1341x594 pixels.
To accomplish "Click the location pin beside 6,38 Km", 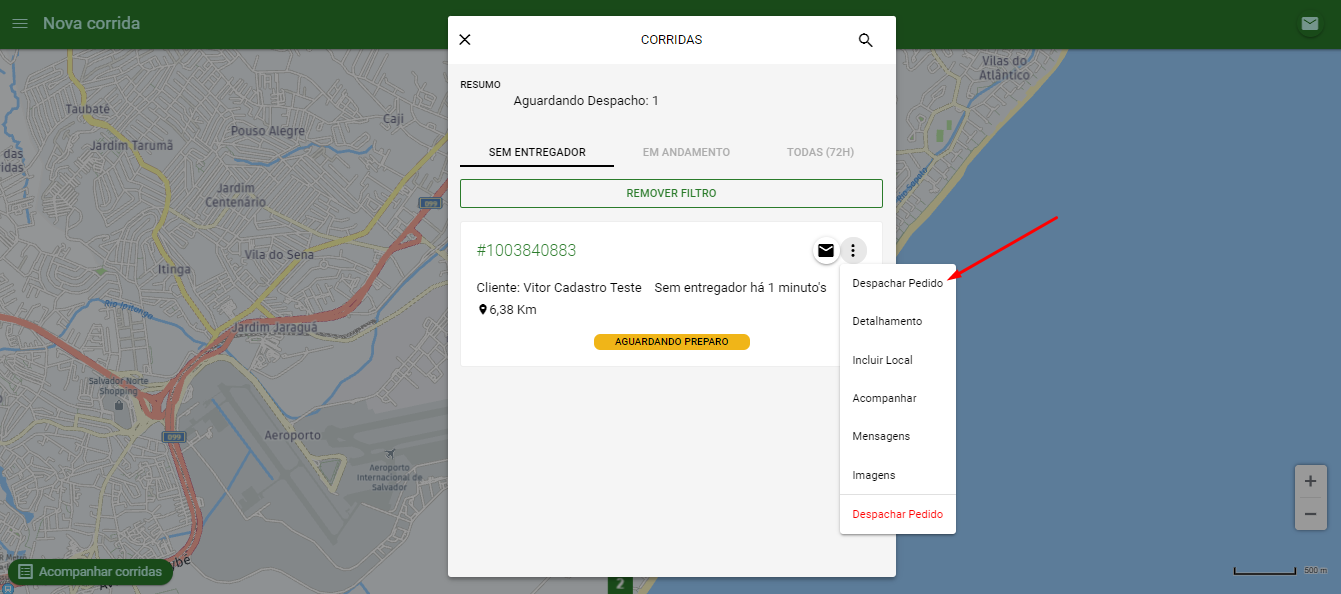I will (x=483, y=310).
